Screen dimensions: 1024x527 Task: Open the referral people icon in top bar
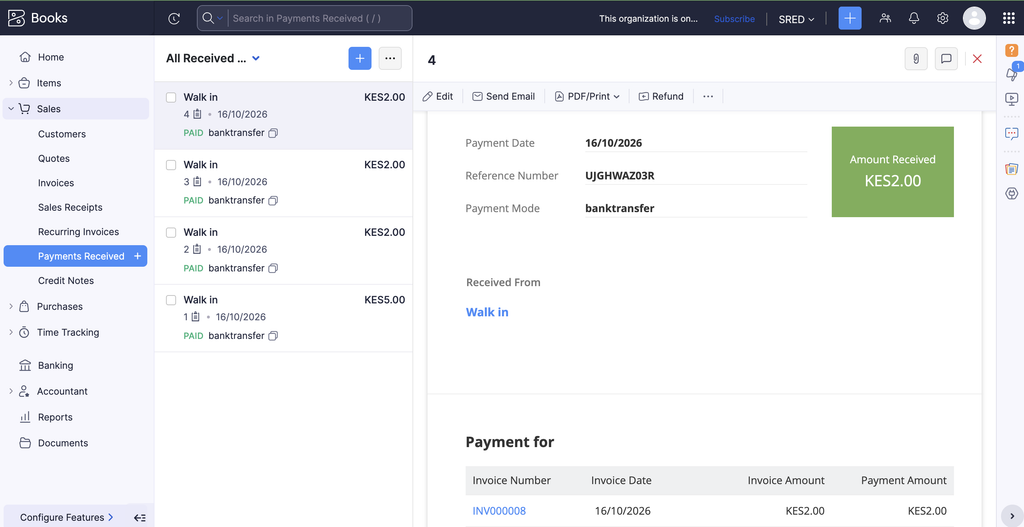coord(885,18)
